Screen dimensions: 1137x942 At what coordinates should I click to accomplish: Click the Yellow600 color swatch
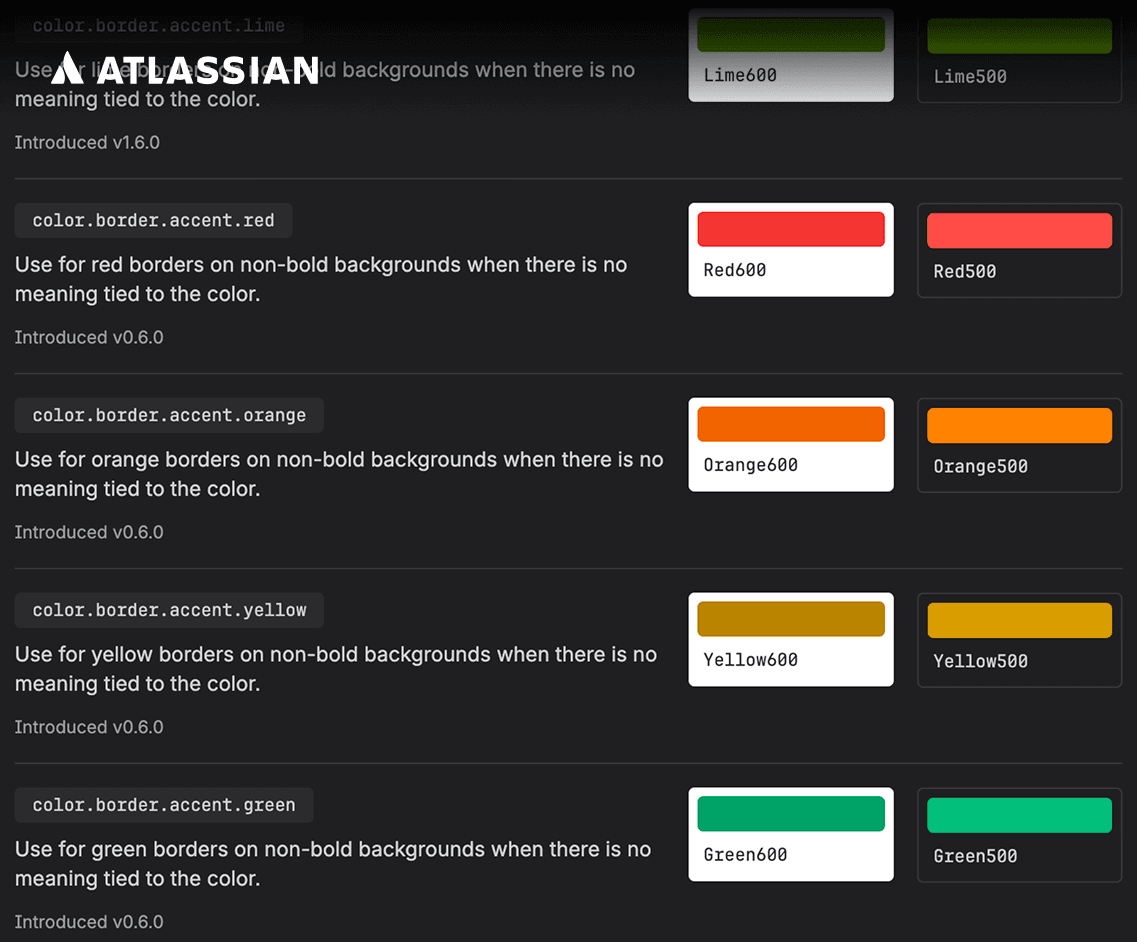790,619
